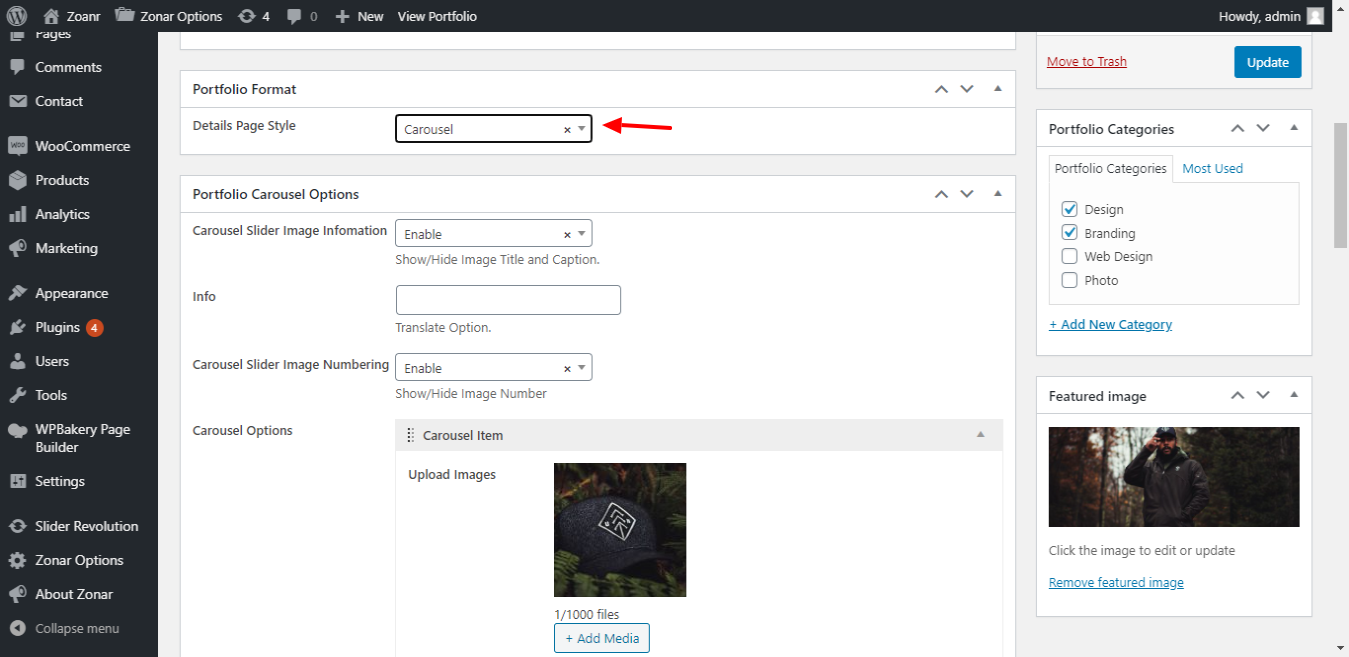Open the Carousel Slider Image Infomation dropdown
The image size is (1349, 657).
click(x=494, y=234)
